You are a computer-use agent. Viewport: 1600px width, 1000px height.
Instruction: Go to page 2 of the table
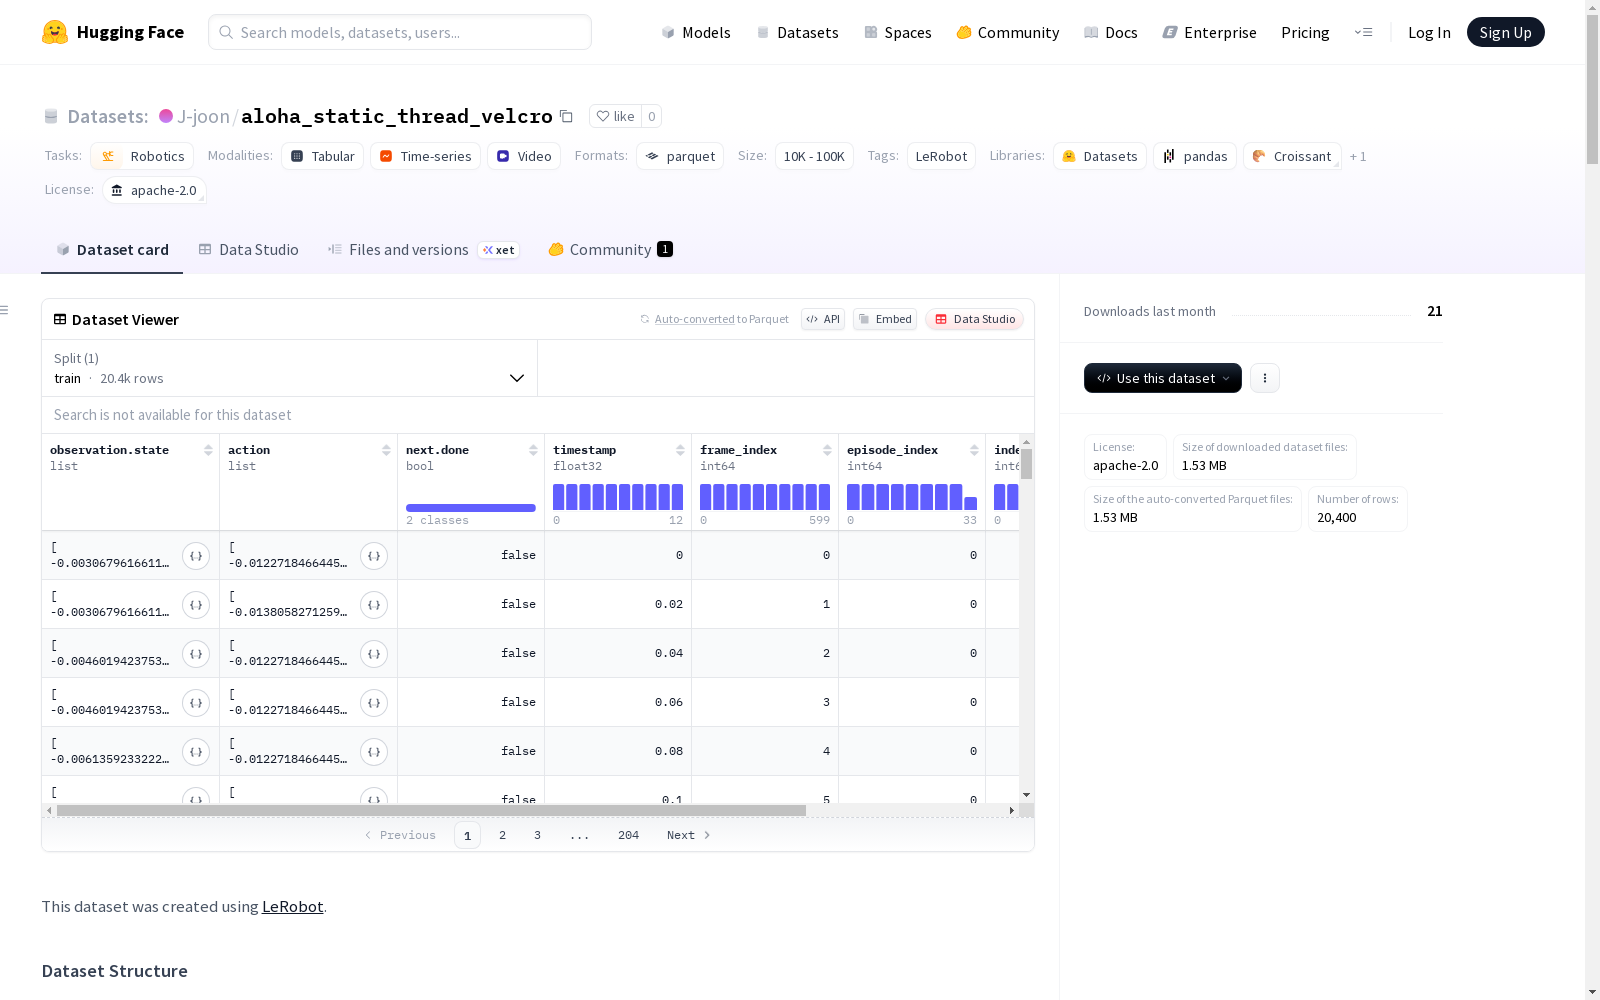pos(502,835)
